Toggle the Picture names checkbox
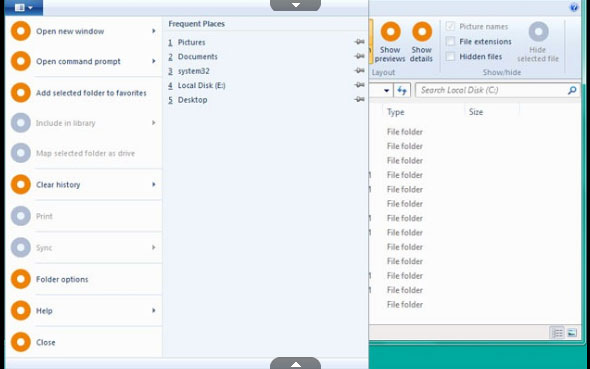The height and width of the screenshot is (369, 590). [450, 27]
